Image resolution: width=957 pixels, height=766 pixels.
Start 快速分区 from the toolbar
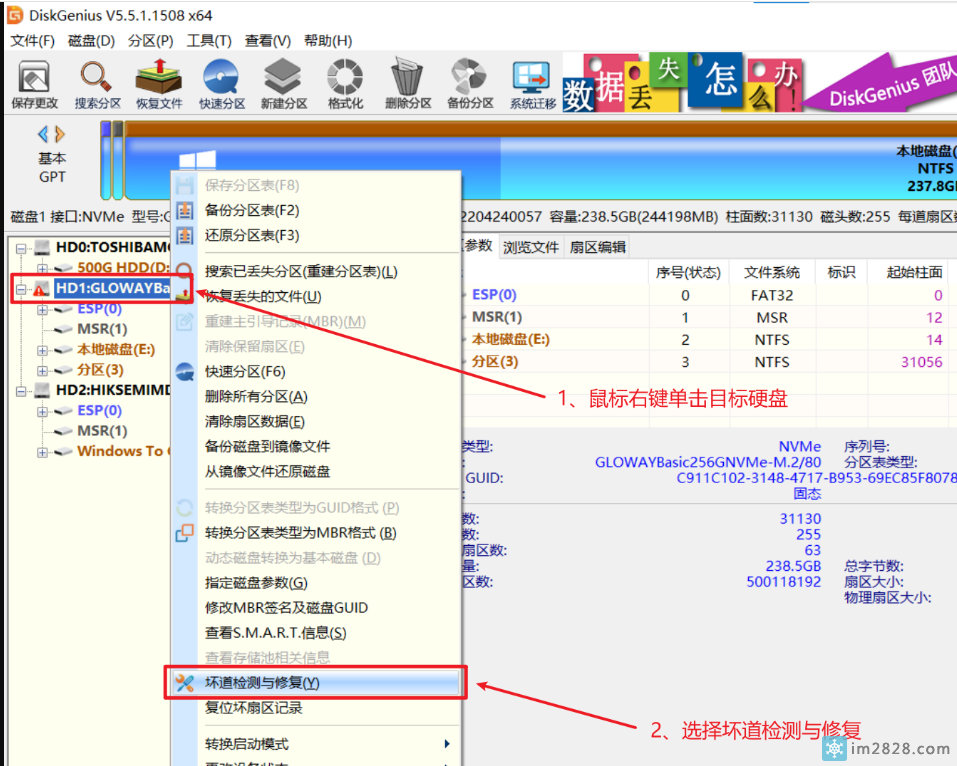click(222, 85)
